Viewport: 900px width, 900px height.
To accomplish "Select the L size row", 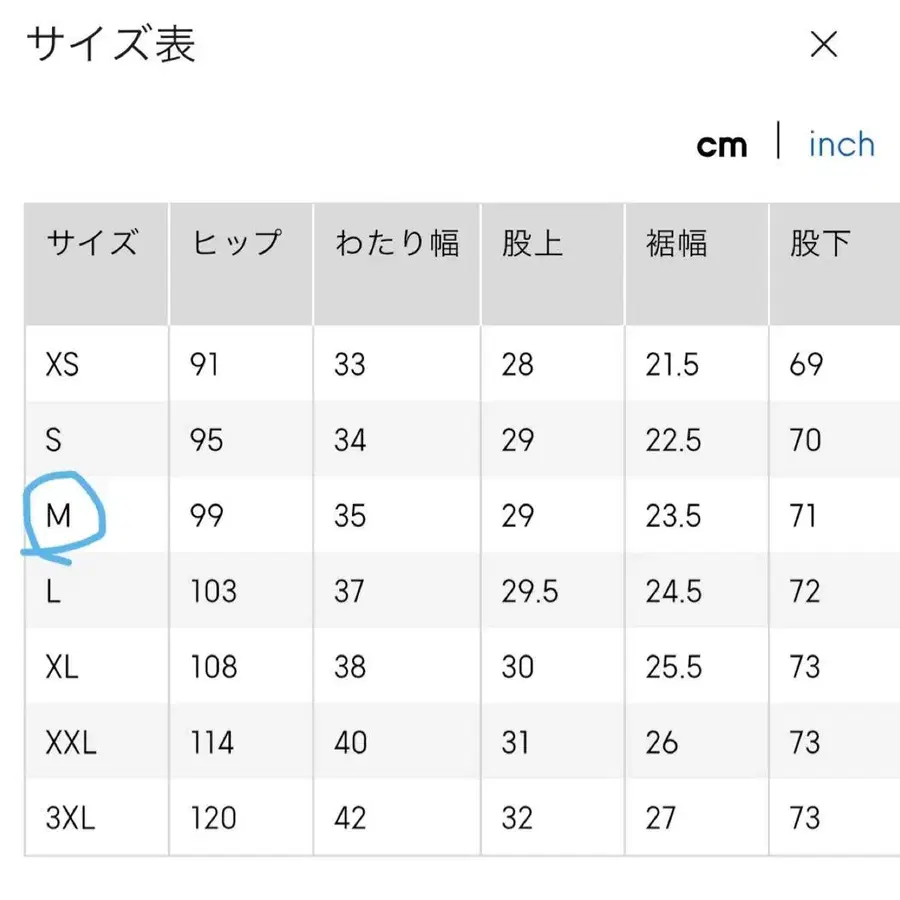I will pyautogui.click(x=56, y=591).
